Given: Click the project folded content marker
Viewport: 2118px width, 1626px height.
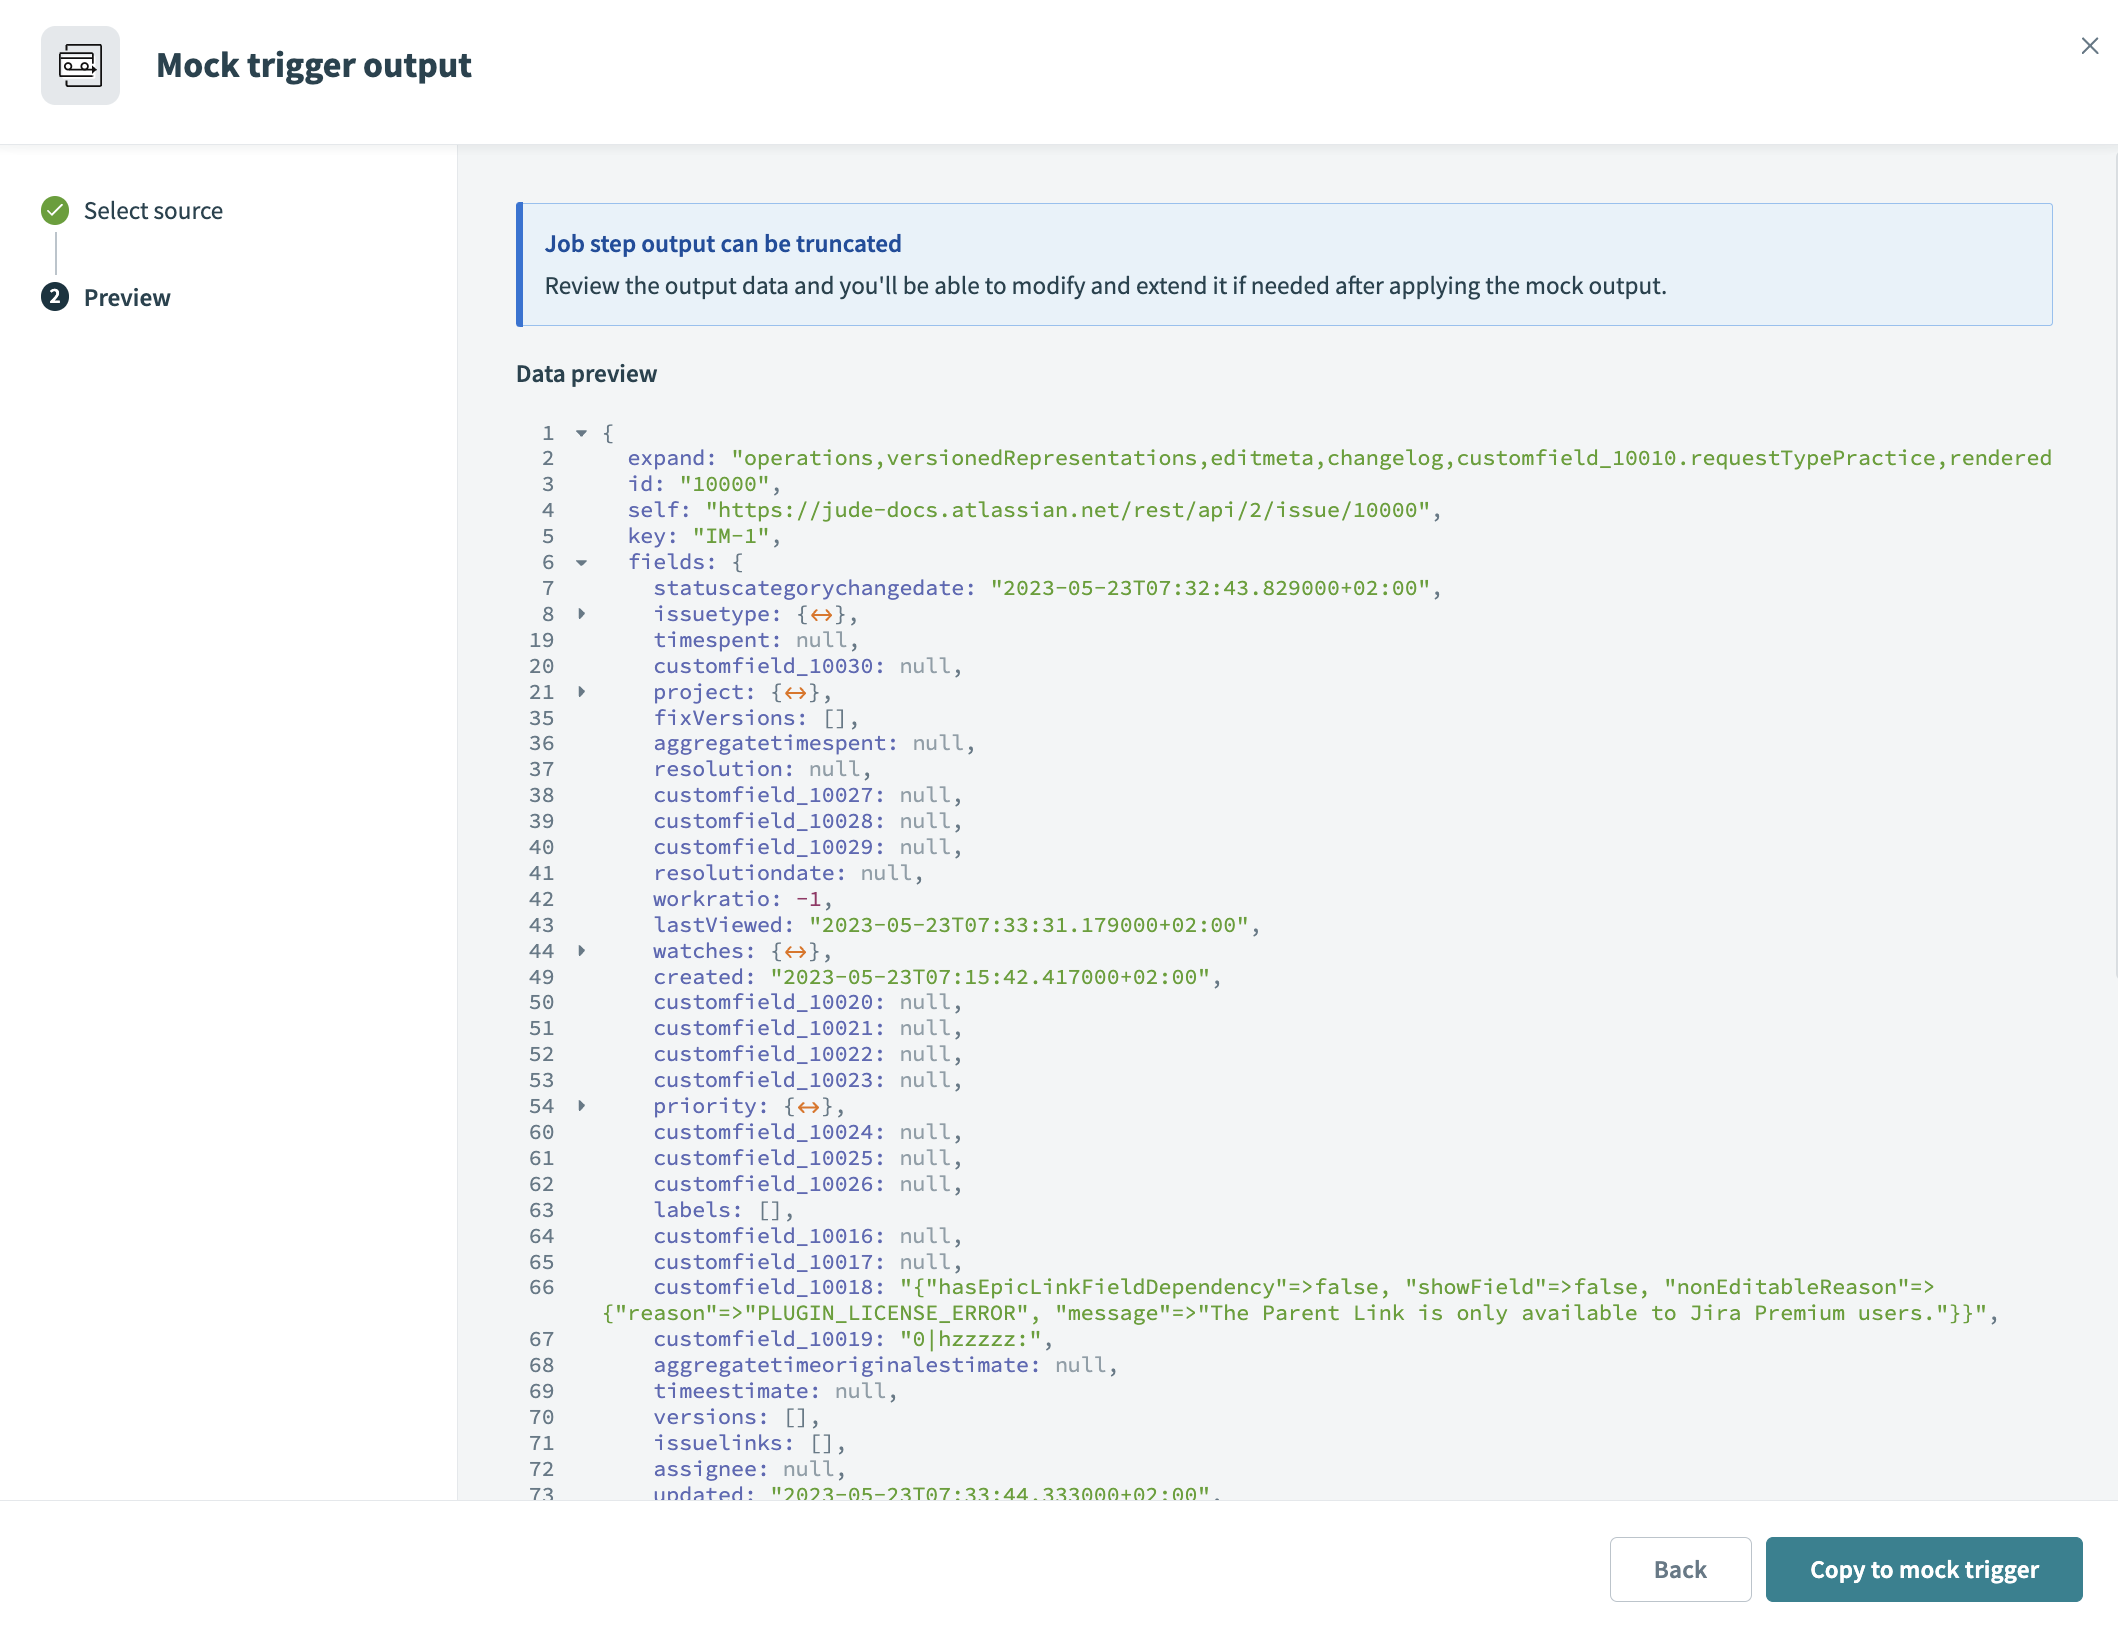Looking at the screenshot, I should (x=795, y=693).
